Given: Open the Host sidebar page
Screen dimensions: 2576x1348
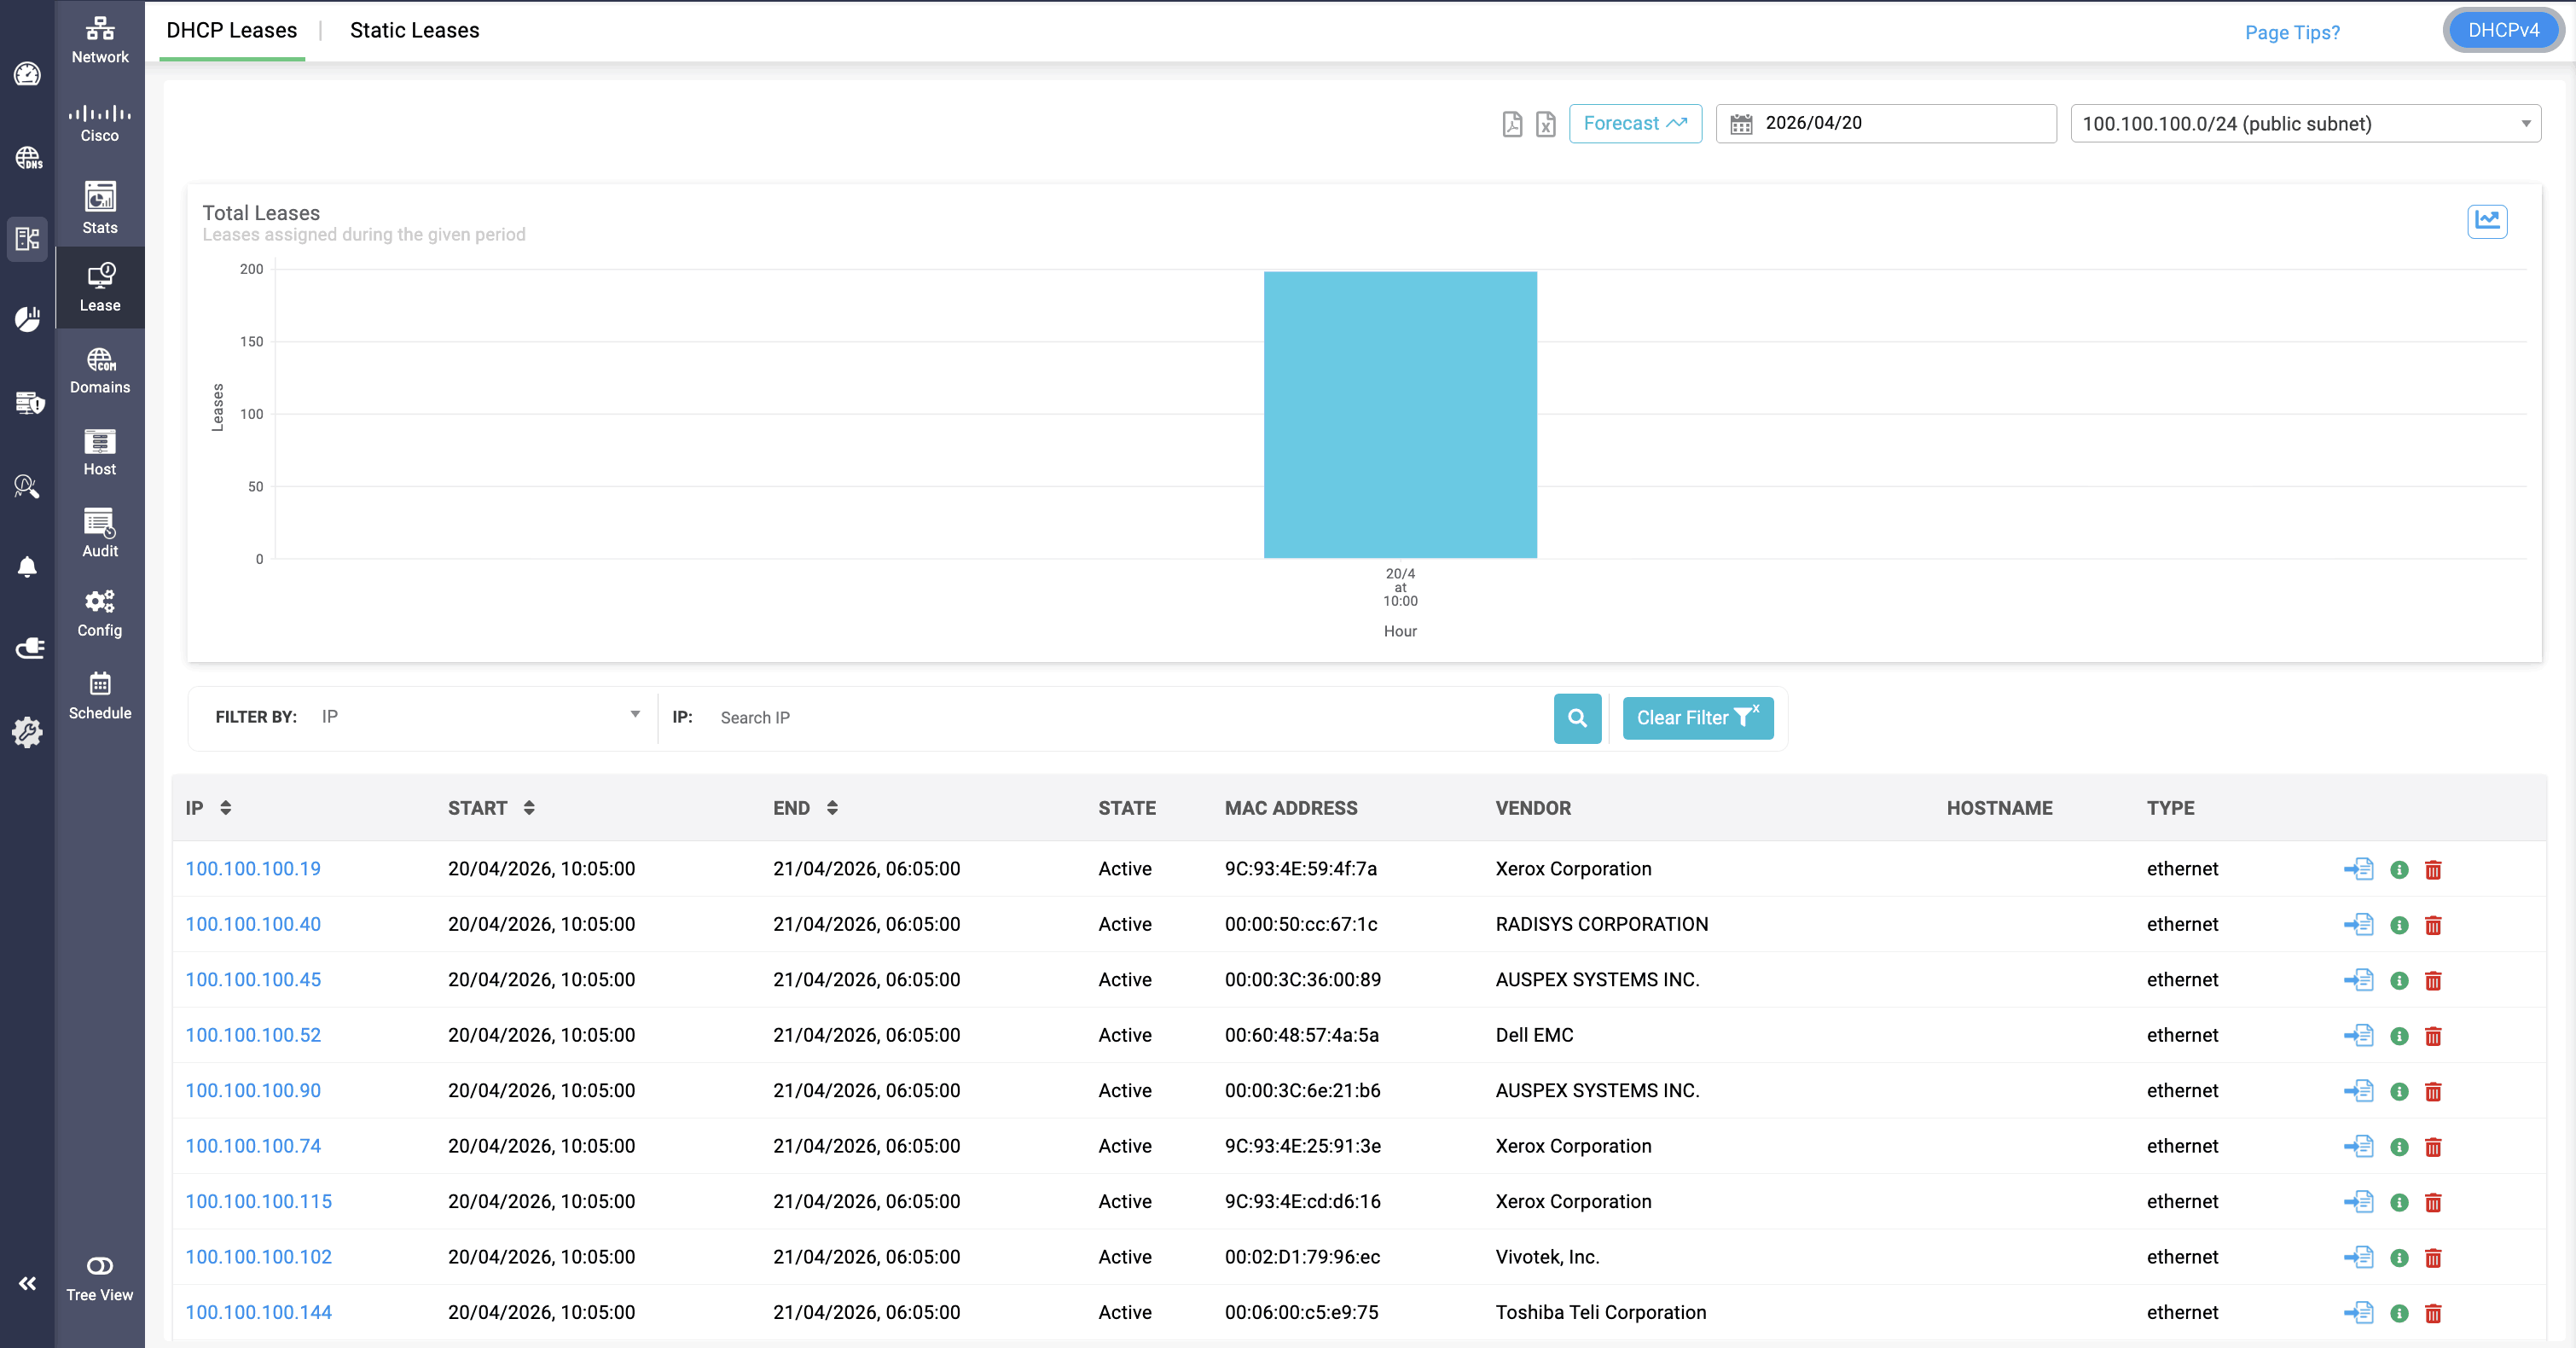Looking at the screenshot, I should [x=99, y=452].
